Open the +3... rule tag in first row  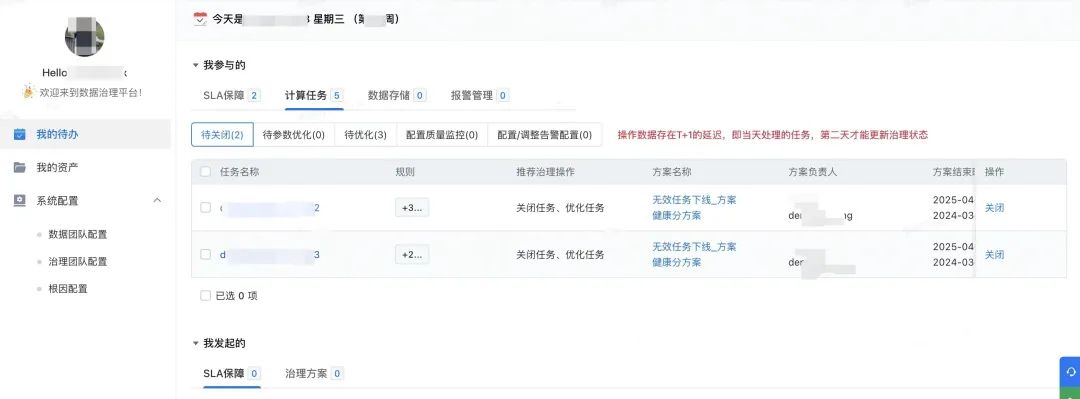point(412,208)
